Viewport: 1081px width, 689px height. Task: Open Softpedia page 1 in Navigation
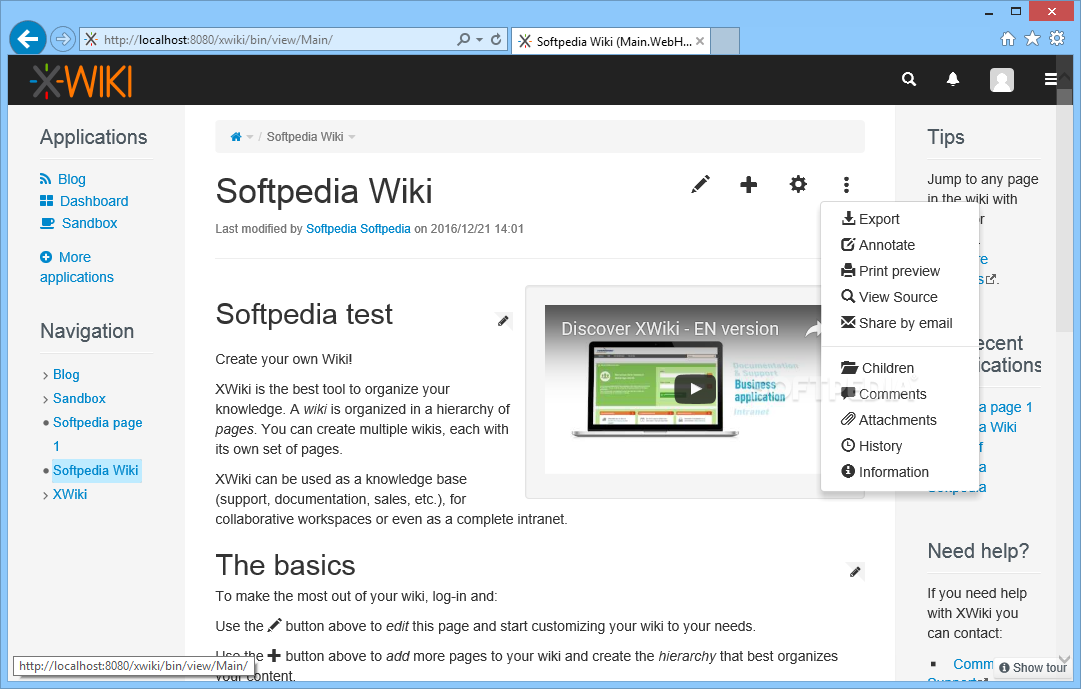tap(97, 423)
